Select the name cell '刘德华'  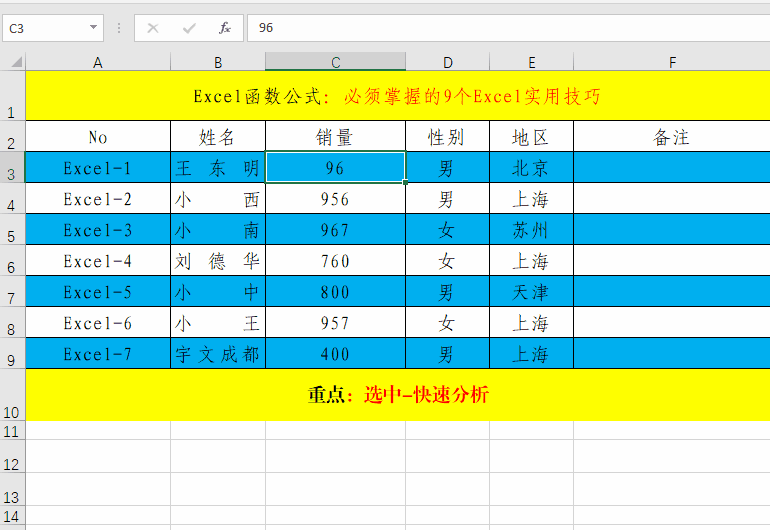[218, 260]
